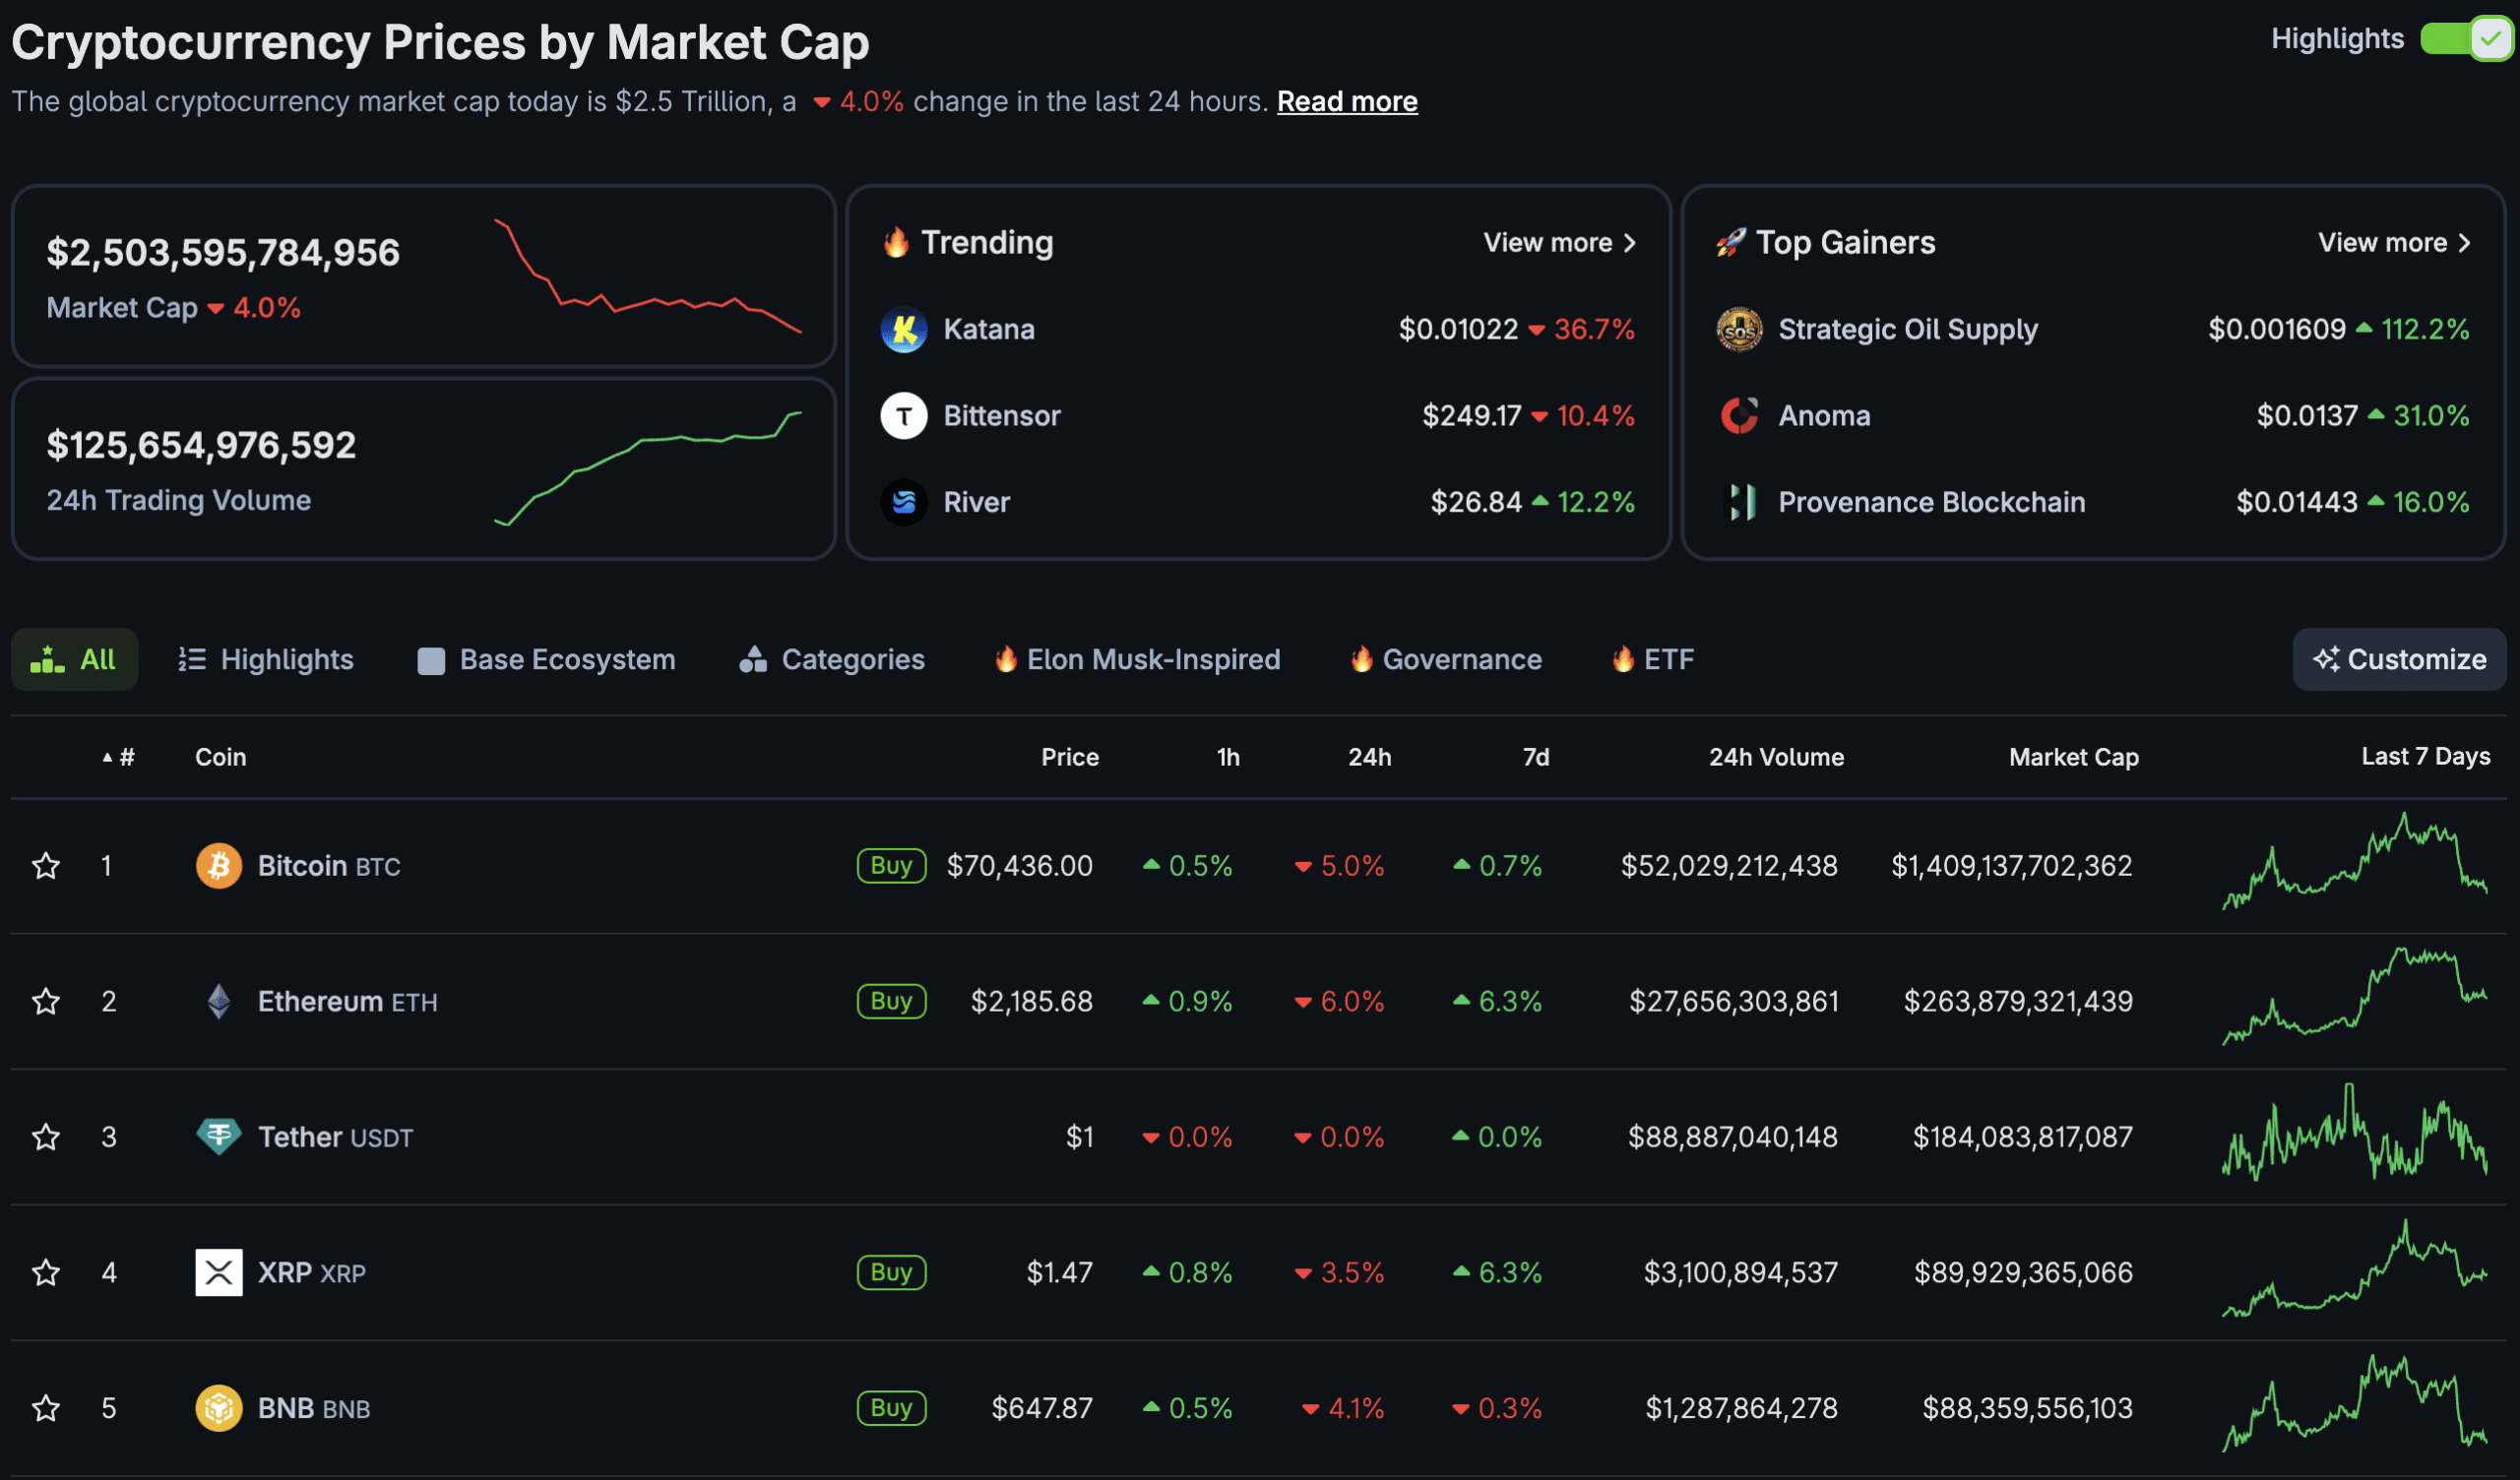
Task: Click the Anoma icon under Top Gainers
Action: [x=1740, y=415]
